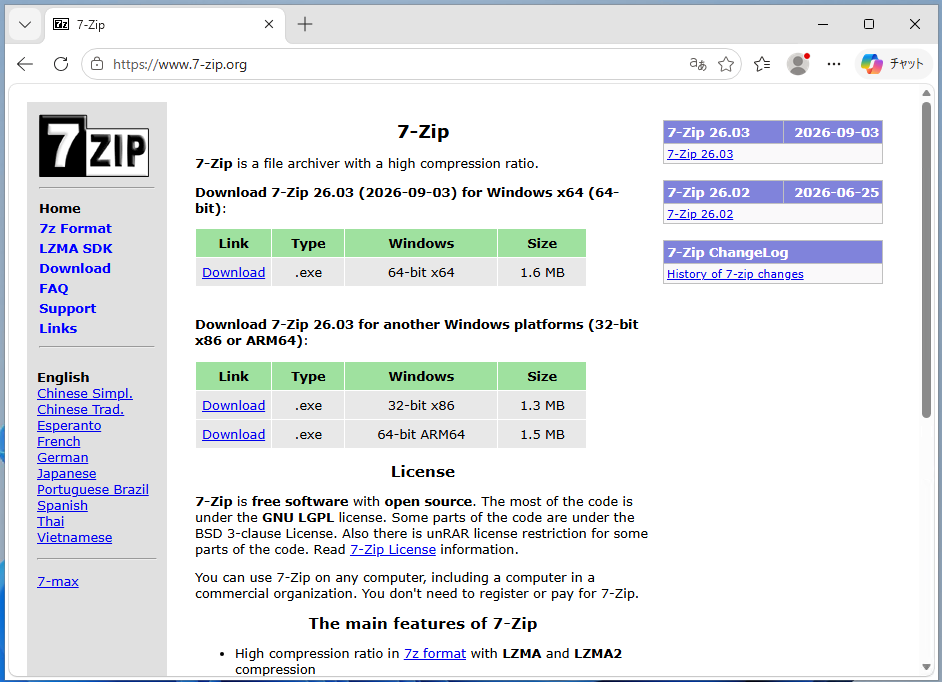Open the Copilot chat button
The height and width of the screenshot is (682, 942).
pos(892,64)
